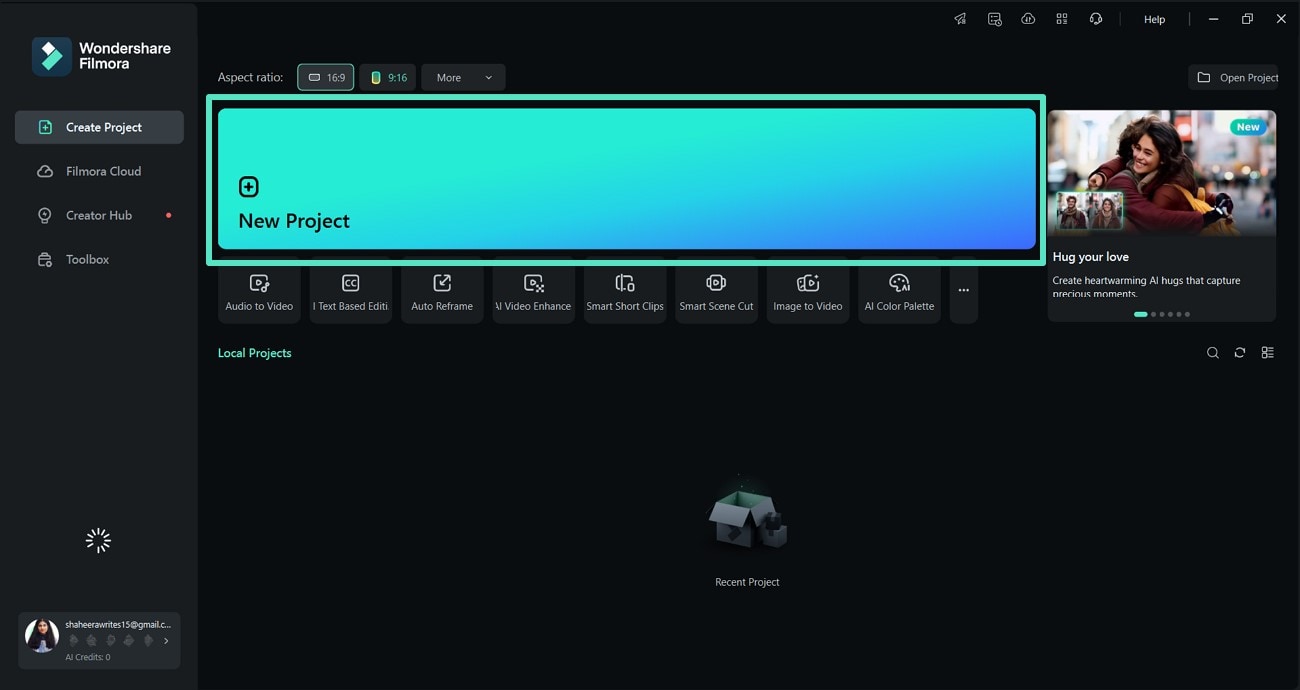Expand account details chevron arrow

pos(166,641)
